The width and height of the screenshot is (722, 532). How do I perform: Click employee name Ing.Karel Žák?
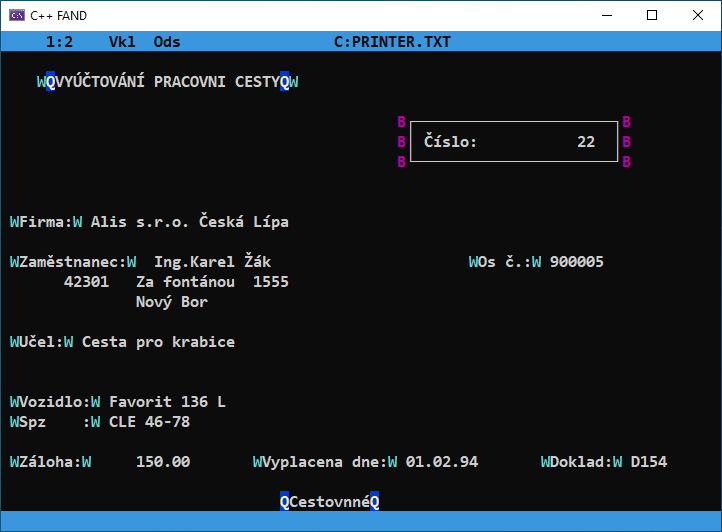pyautogui.click(x=212, y=262)
